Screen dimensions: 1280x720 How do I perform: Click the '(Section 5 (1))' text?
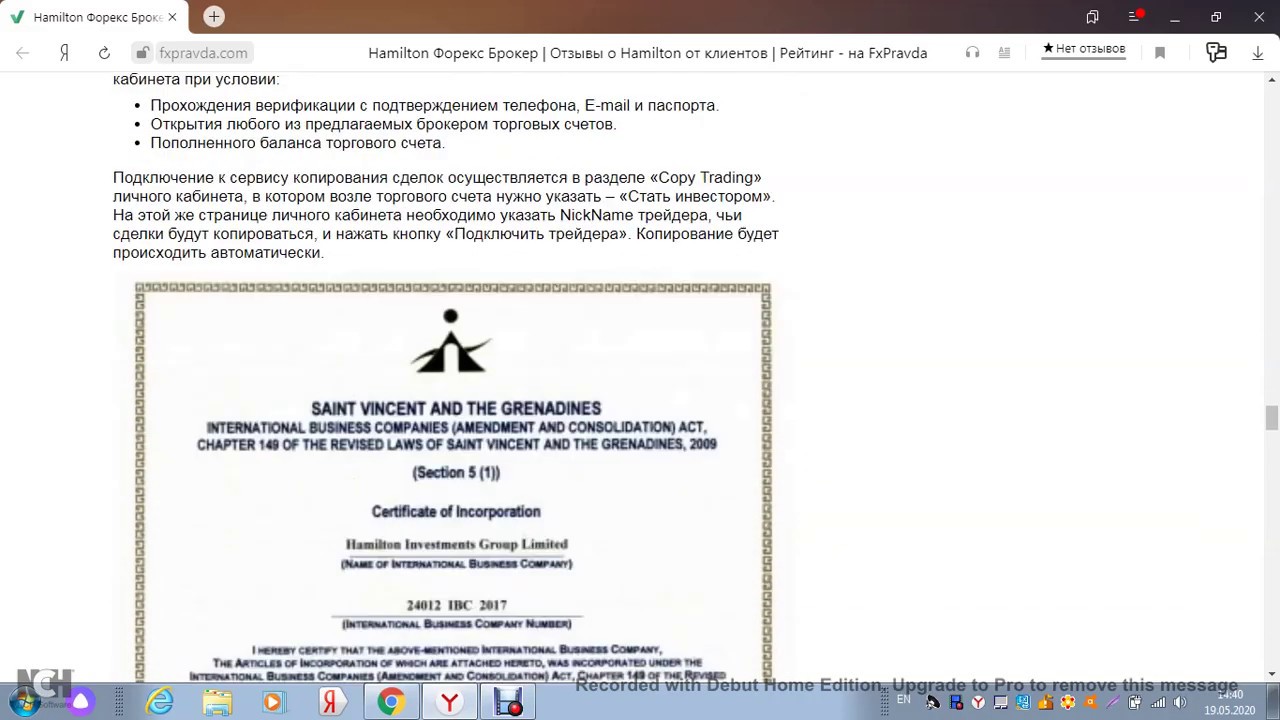(456, 472)
